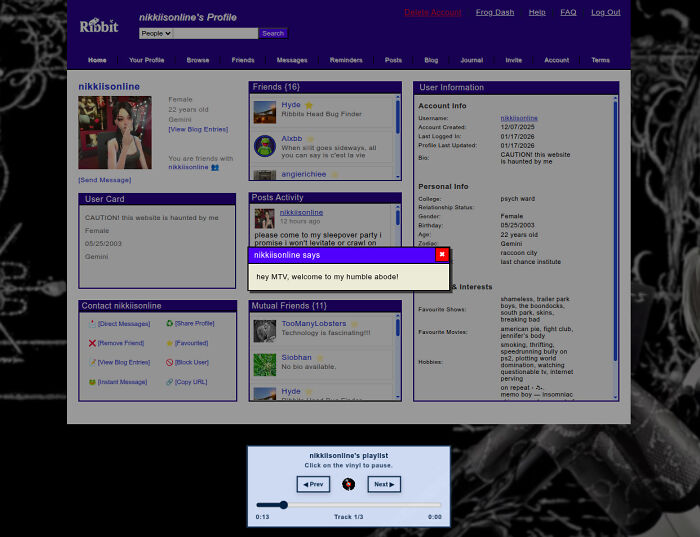Click the Block User prohibited icon
The image size is (700, 537).
pyautogui.click(x=169, y=362)
